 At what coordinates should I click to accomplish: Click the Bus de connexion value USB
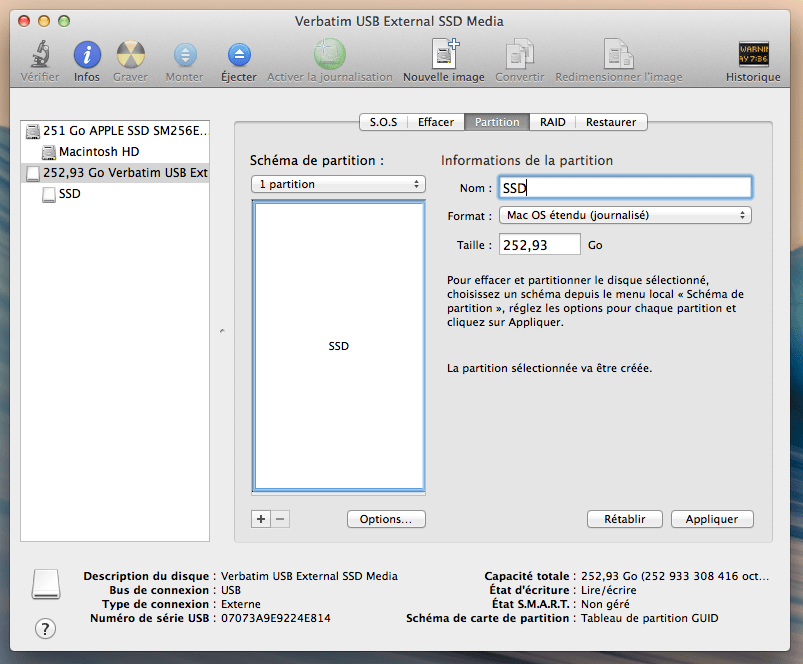[231, 590]
